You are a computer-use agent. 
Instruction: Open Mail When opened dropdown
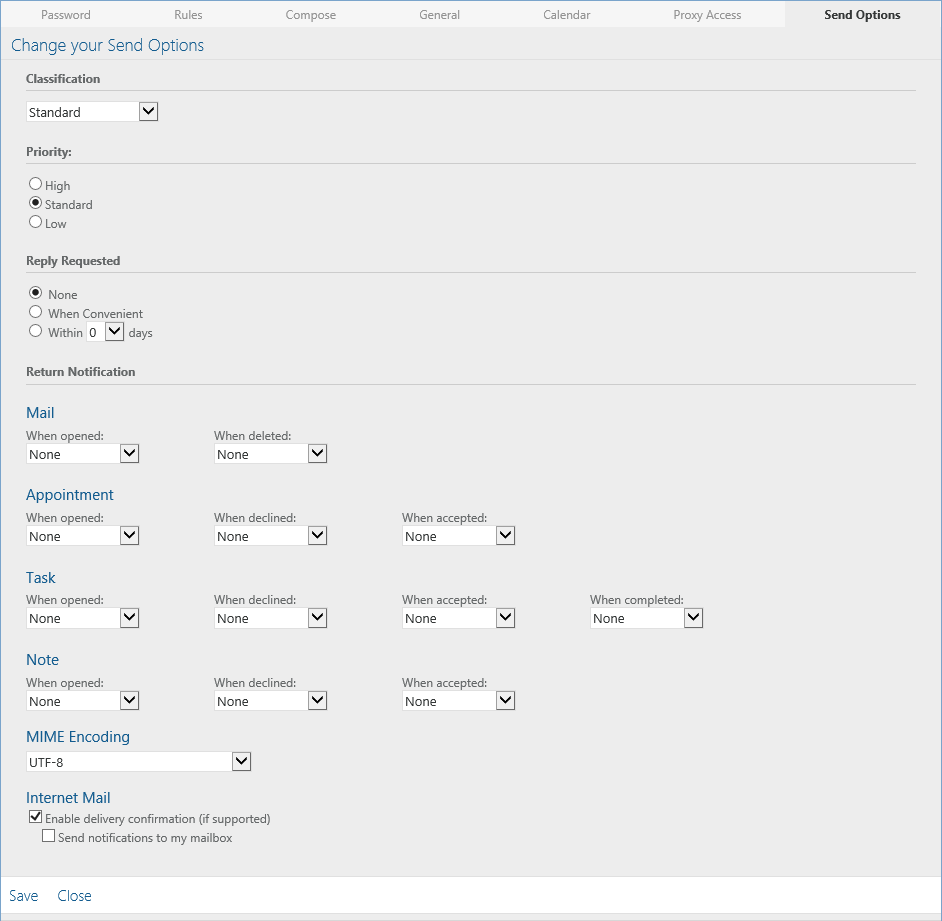82,454
